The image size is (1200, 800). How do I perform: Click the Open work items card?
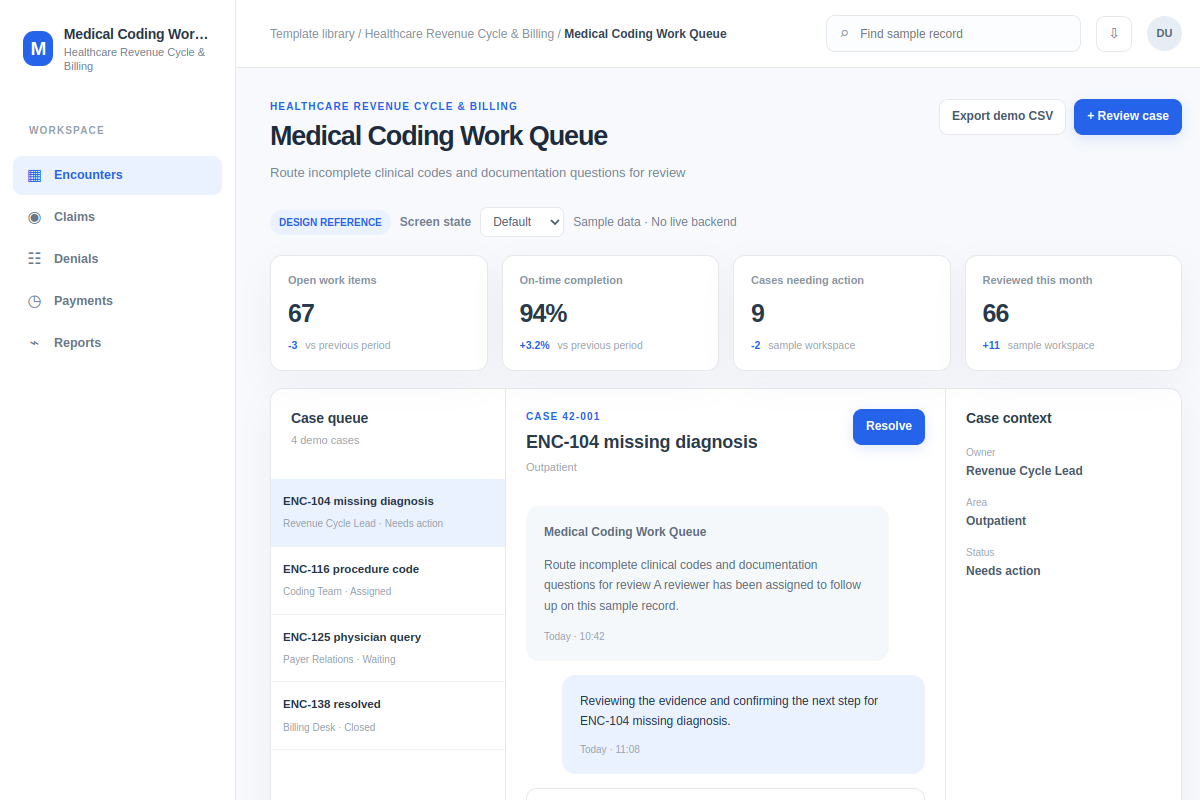[x=379, y=313]
